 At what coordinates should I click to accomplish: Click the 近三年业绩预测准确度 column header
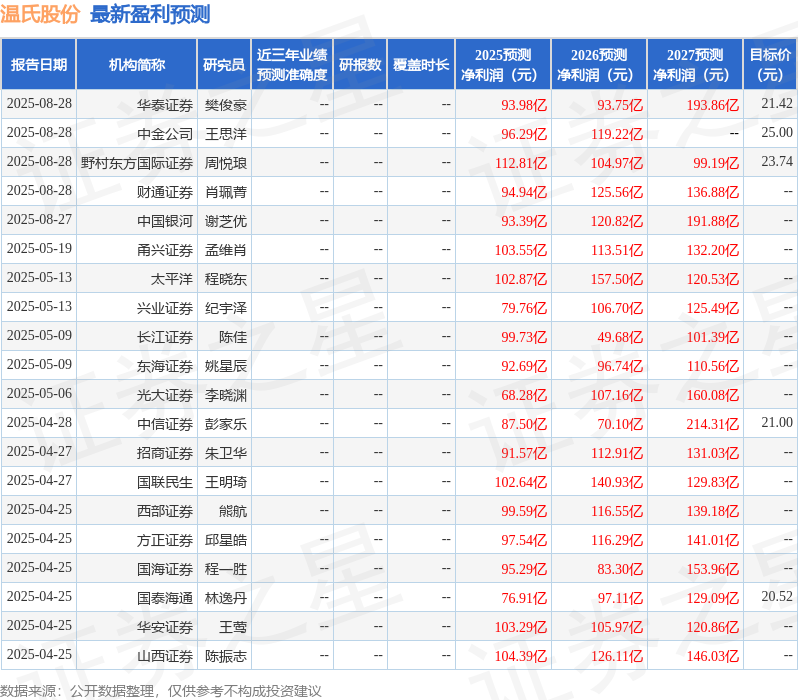click(x=292, y=65)
